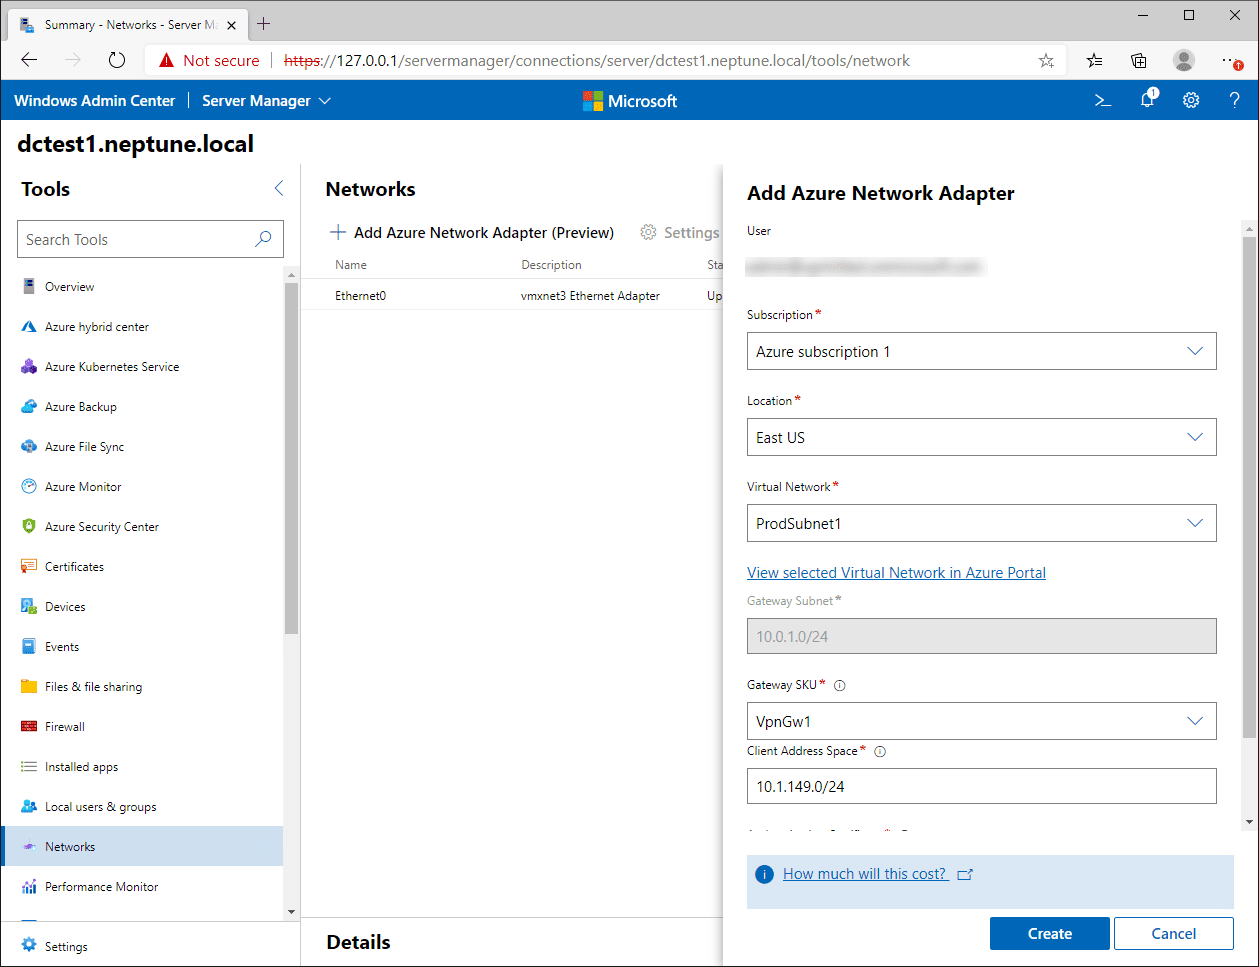Launch the PowerShell console icon
The width and height of the screenshot is (1259, 967).
[x=1102, y=100]
